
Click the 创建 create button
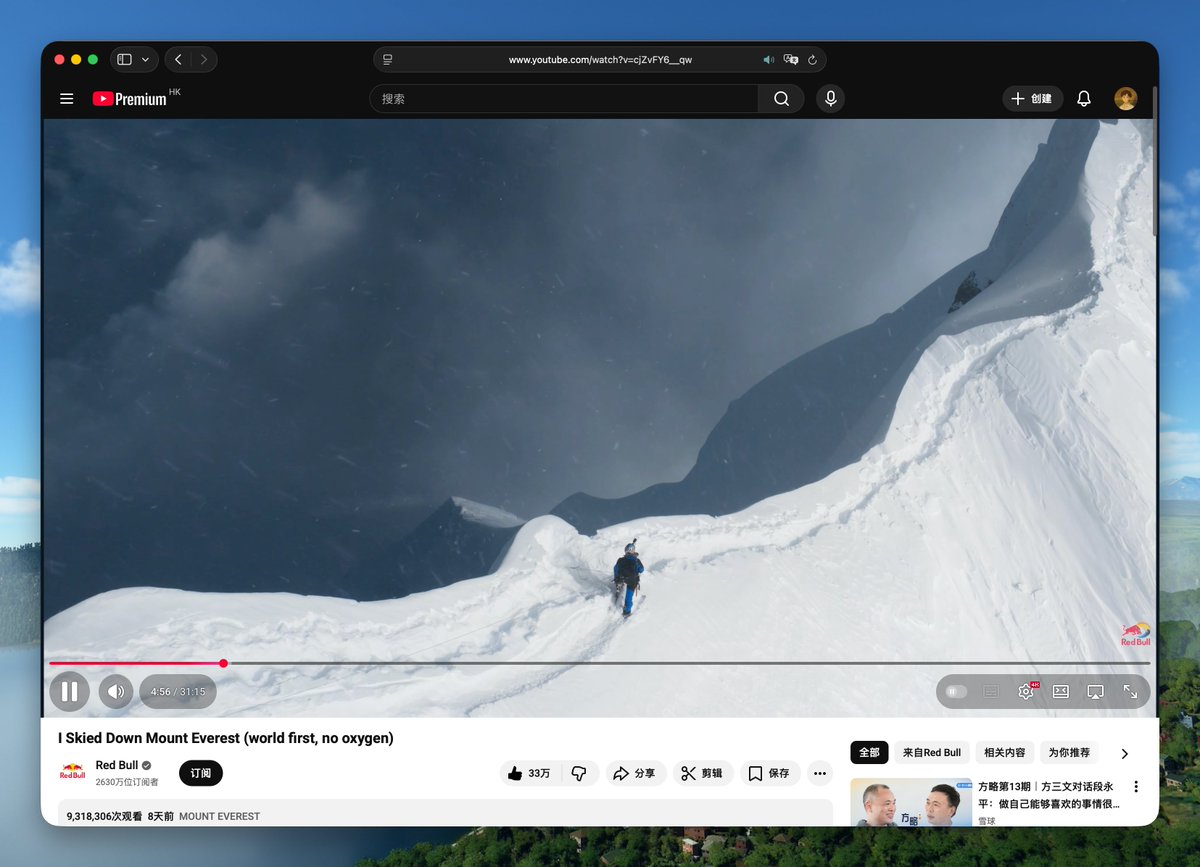[1032, 99]
